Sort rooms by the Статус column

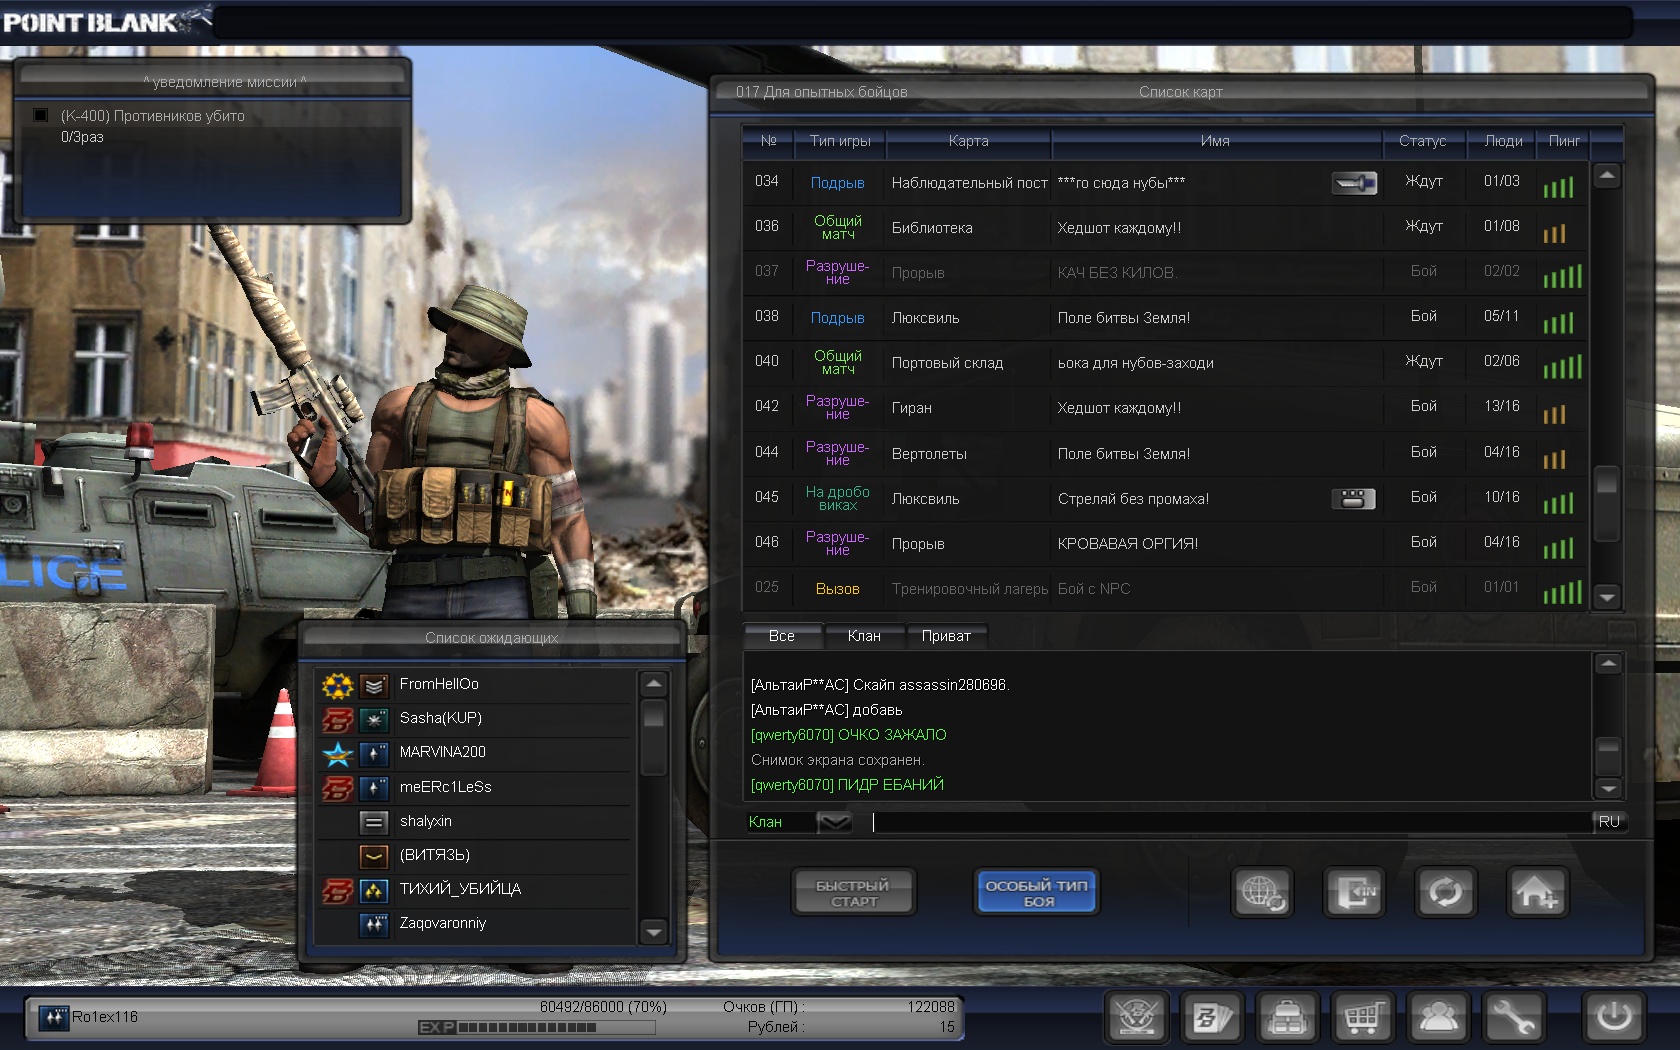1423,141
